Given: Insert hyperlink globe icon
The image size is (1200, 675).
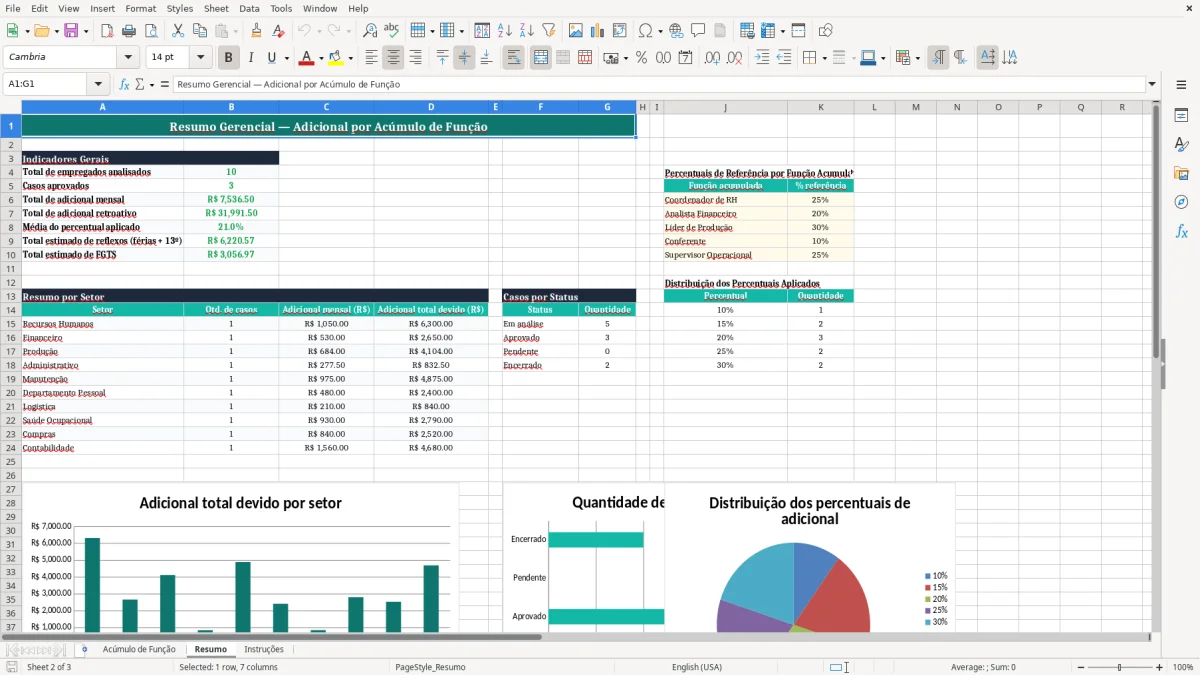Looking at the screenshot, I should (676, 31).
